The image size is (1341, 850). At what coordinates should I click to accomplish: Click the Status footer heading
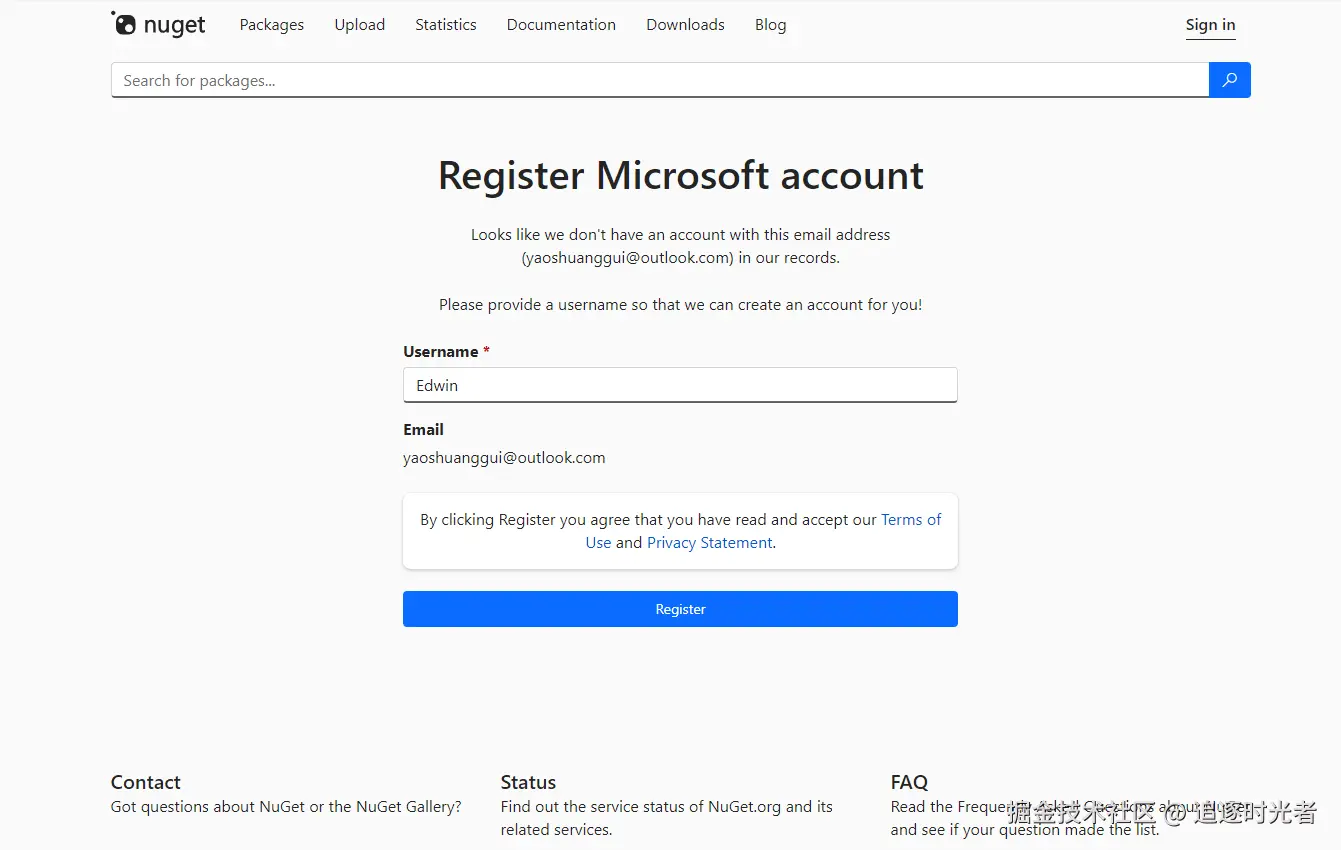click(x=528, y=782)
